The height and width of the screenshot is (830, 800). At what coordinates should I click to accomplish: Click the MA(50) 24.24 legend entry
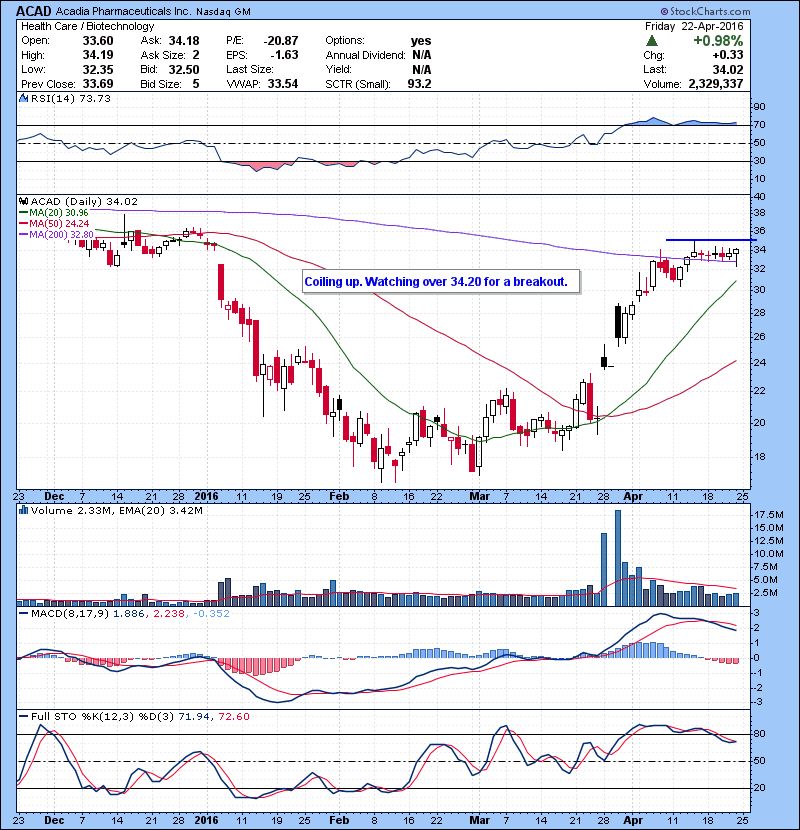tap(54, 223)
